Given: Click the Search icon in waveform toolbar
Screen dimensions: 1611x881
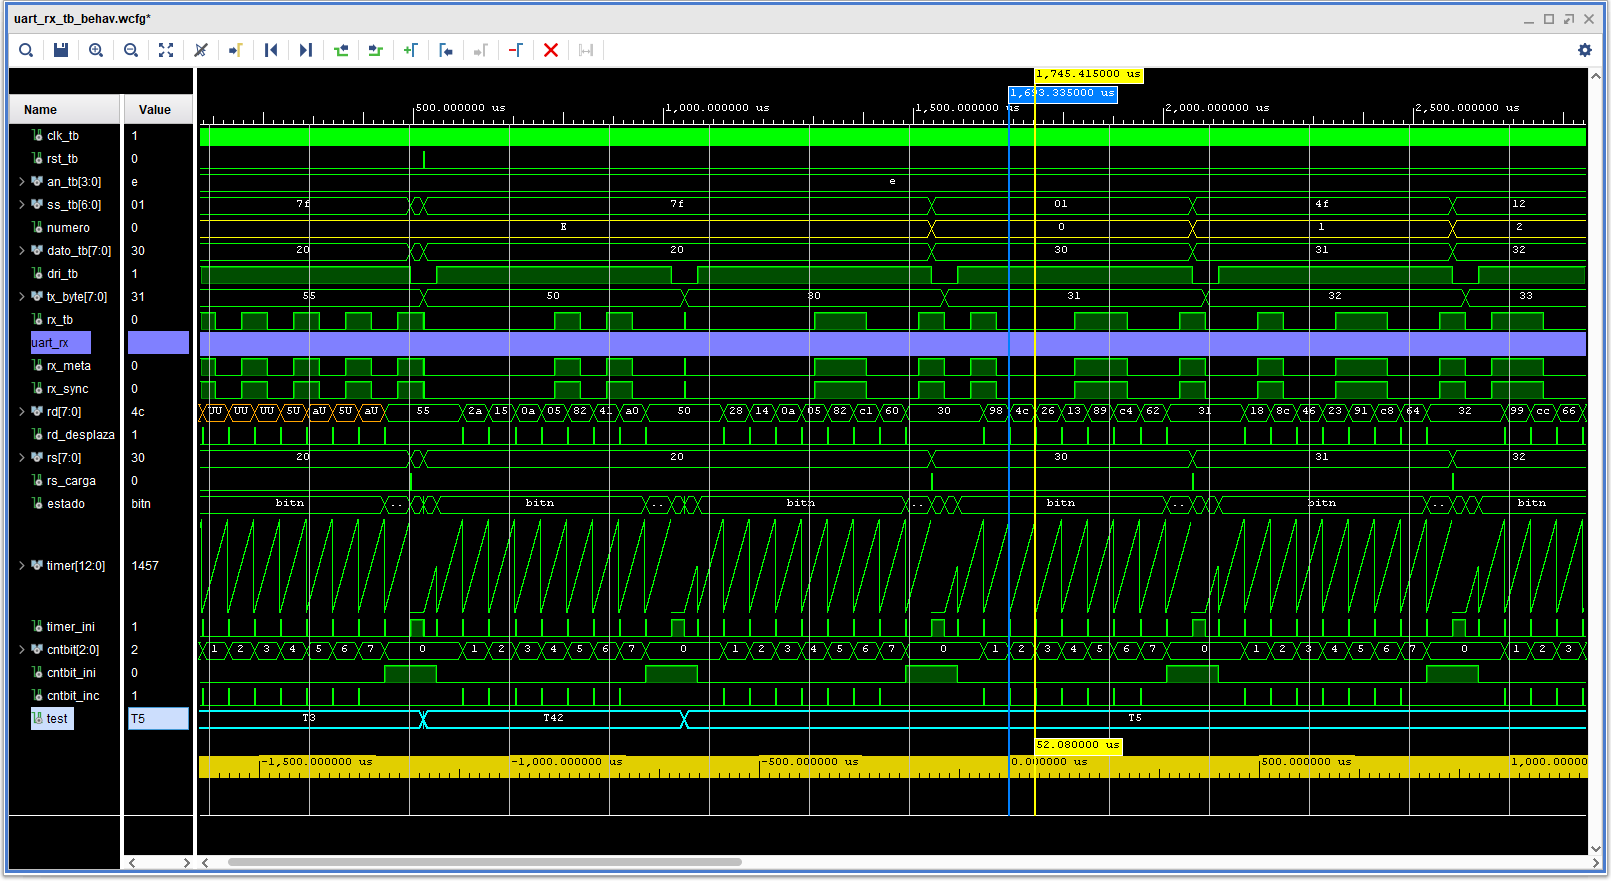Looking at the screenshot, I should [x=26, y=50].
